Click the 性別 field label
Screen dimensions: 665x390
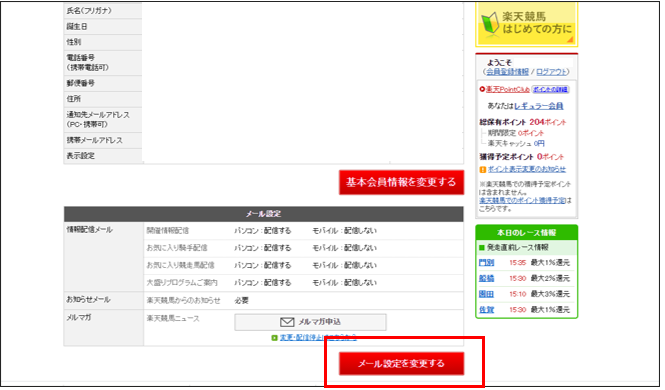coord(73,42)
